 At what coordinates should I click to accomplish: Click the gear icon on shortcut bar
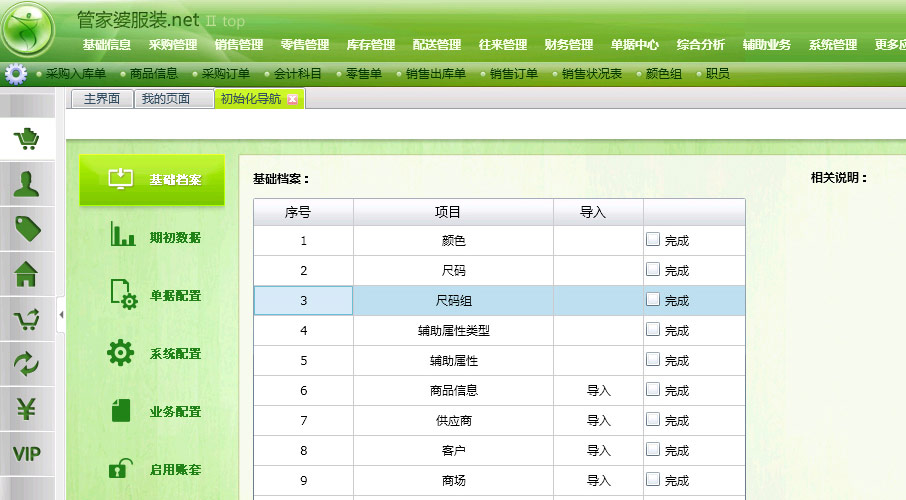16,73
